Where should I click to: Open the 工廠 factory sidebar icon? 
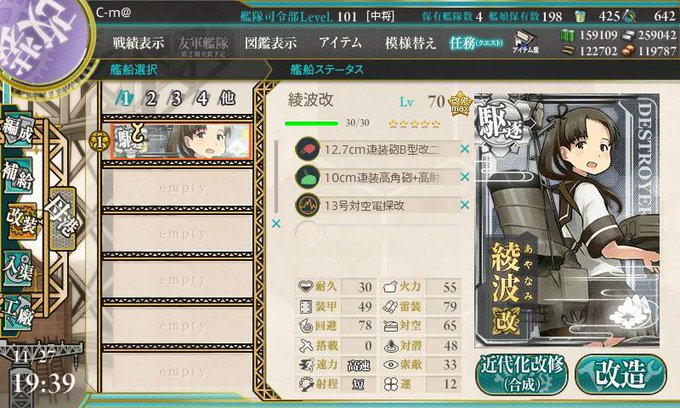click(x=17, y=312)
